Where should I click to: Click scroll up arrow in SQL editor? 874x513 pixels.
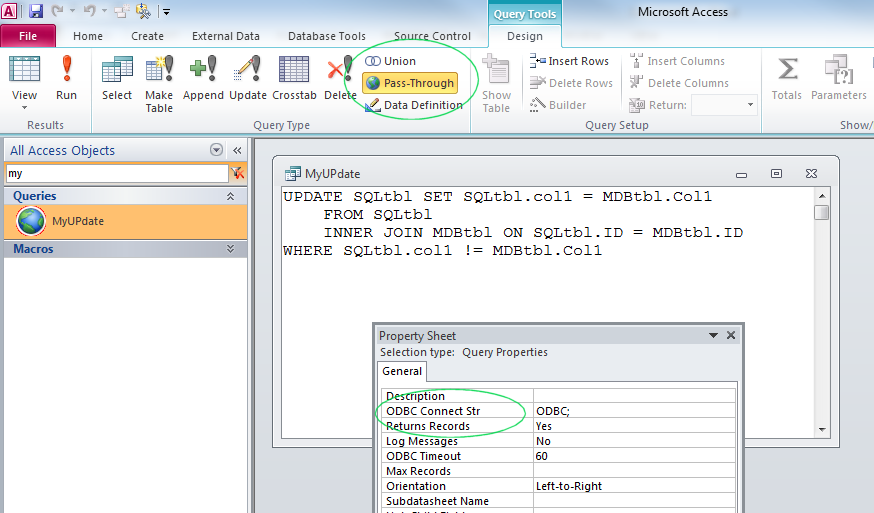tap(822, 196)
